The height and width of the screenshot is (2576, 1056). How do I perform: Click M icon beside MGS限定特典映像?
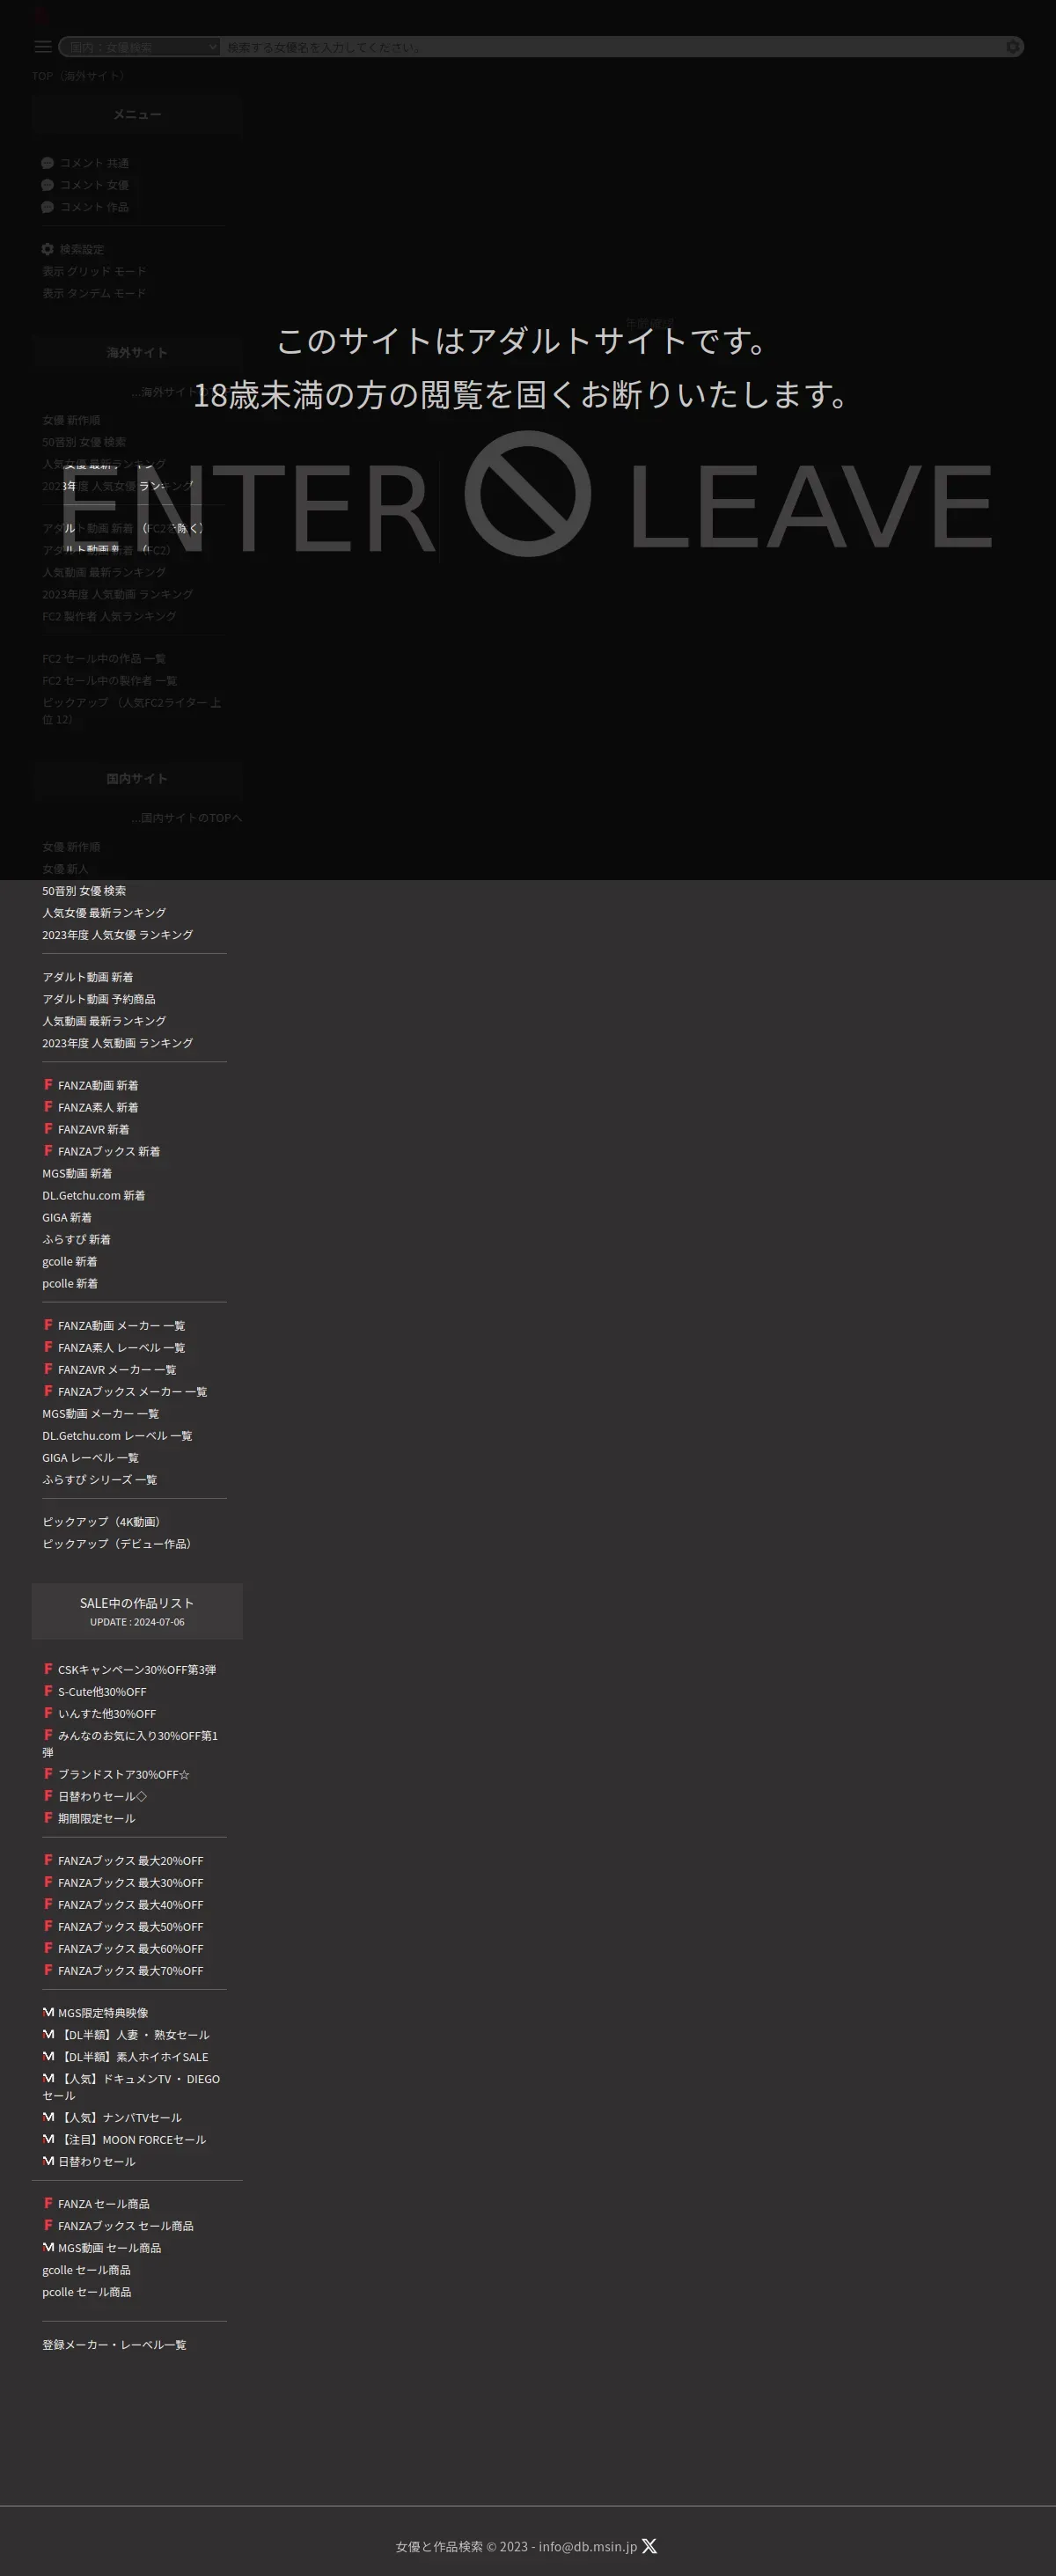(x=48, y=2011)
